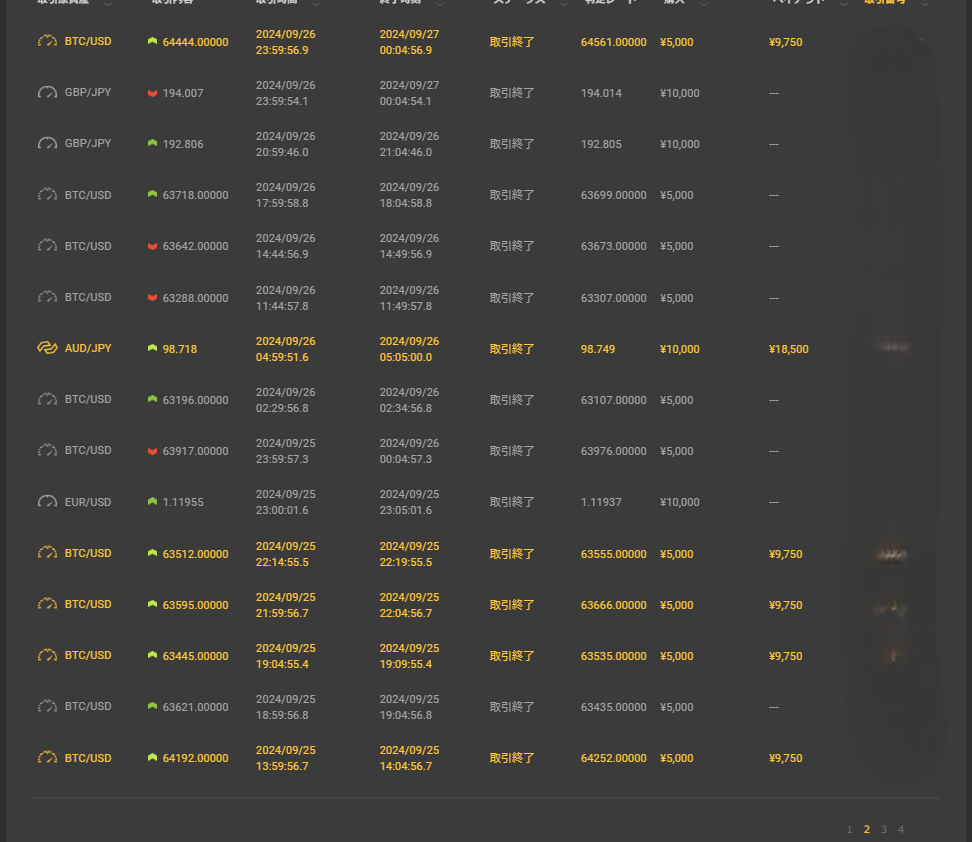This screenshot has width=972, height=842.
Task: Click green up arrow beside 98.718
Action: (152, 349)
